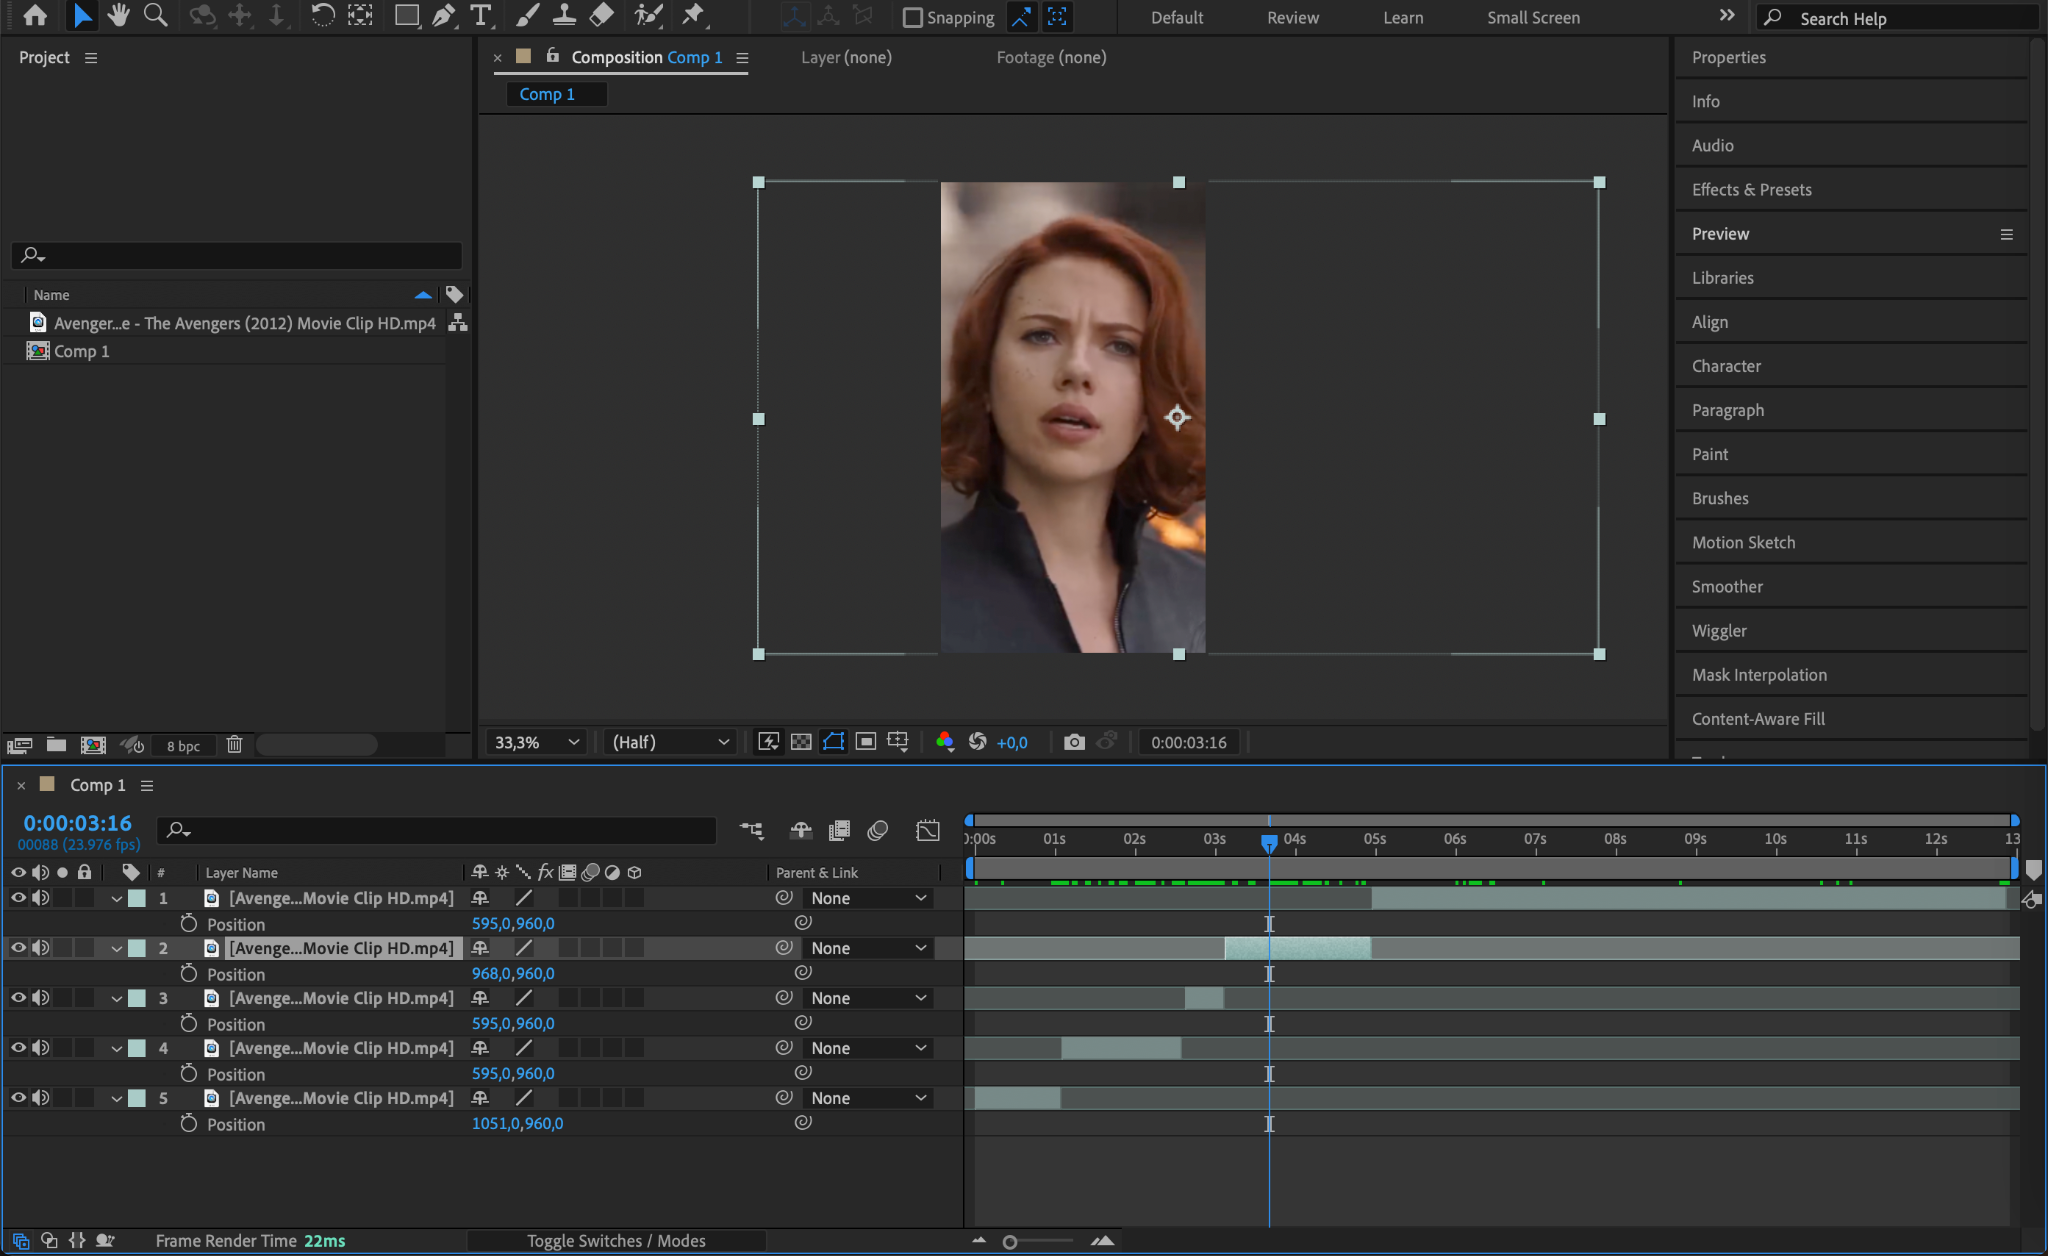
Task: Click the Take Snapshot camera icon
Action: point(1074,742)
